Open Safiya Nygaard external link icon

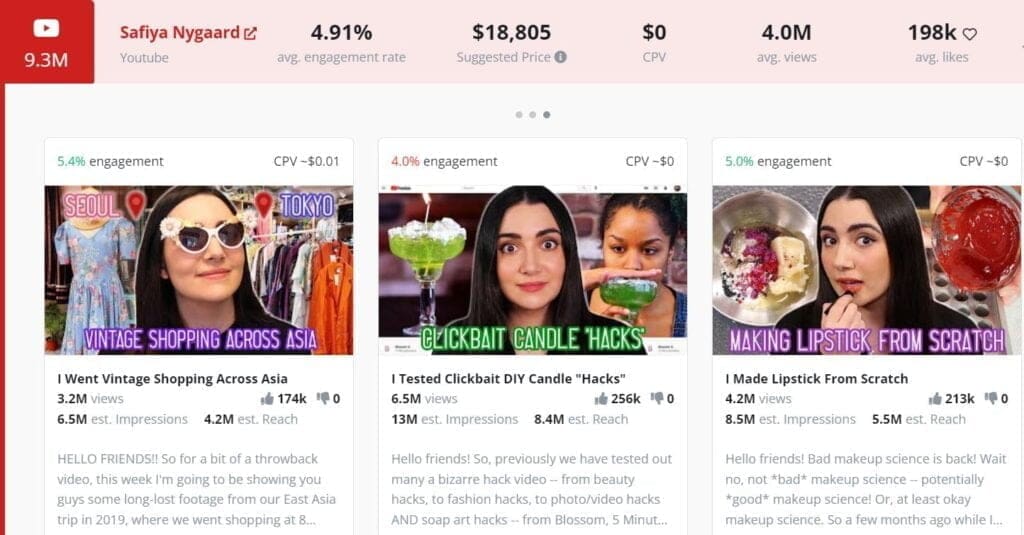(x=250, y=33)
